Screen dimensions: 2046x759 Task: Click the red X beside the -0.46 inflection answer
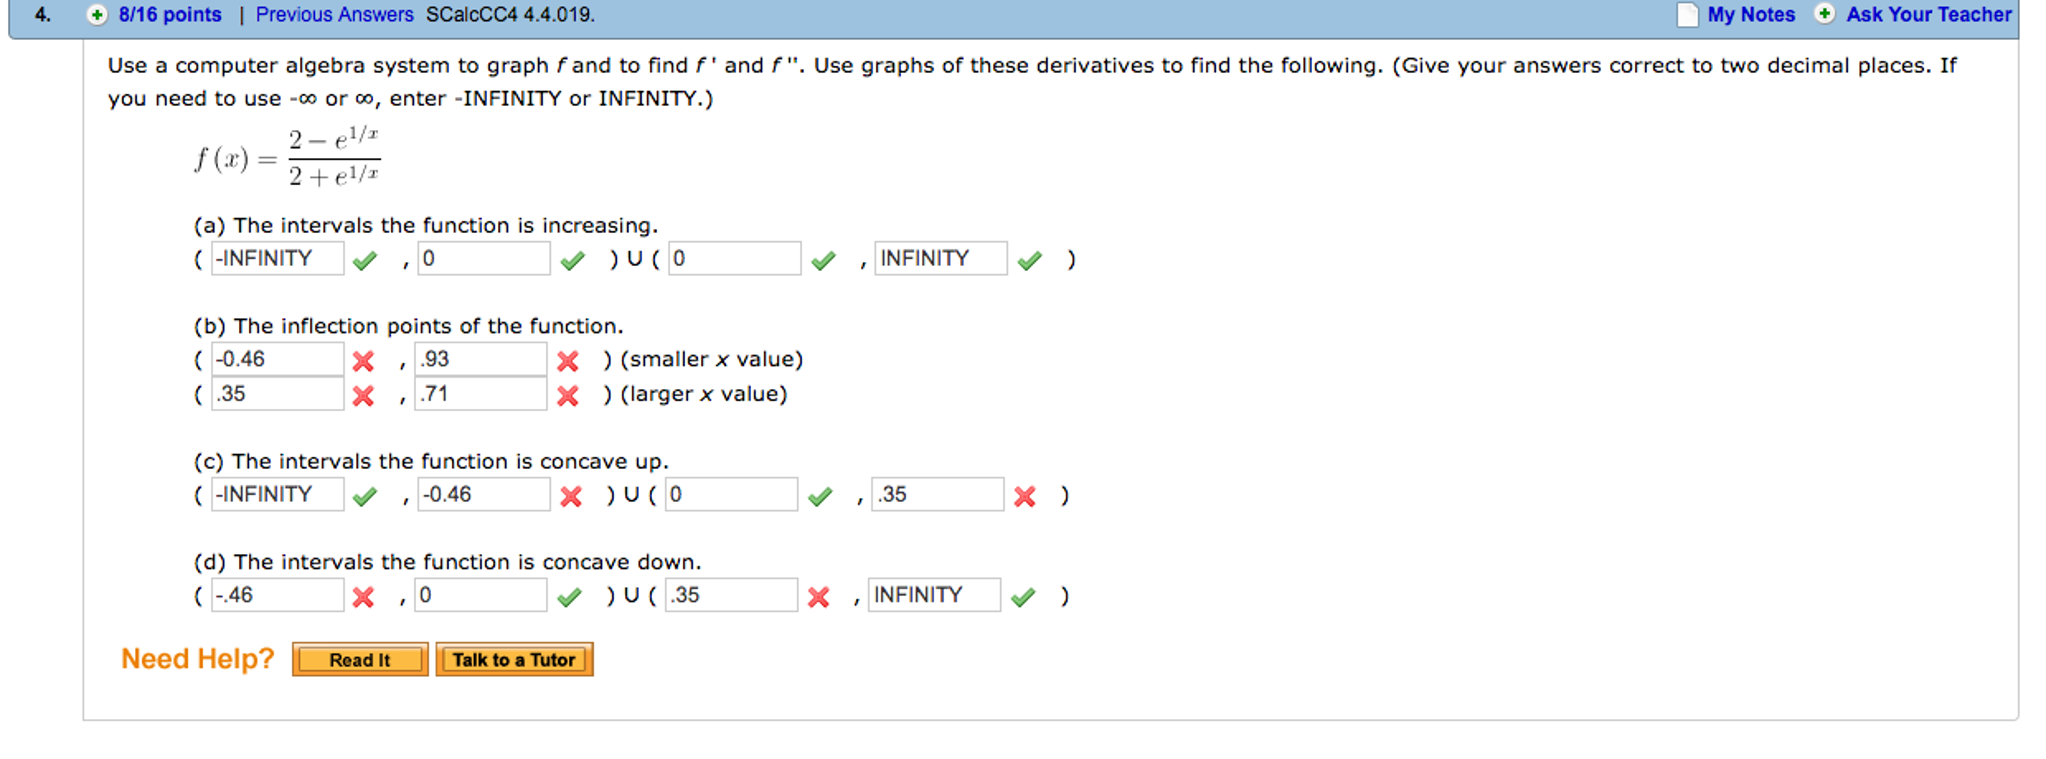(x=366, y=361)
